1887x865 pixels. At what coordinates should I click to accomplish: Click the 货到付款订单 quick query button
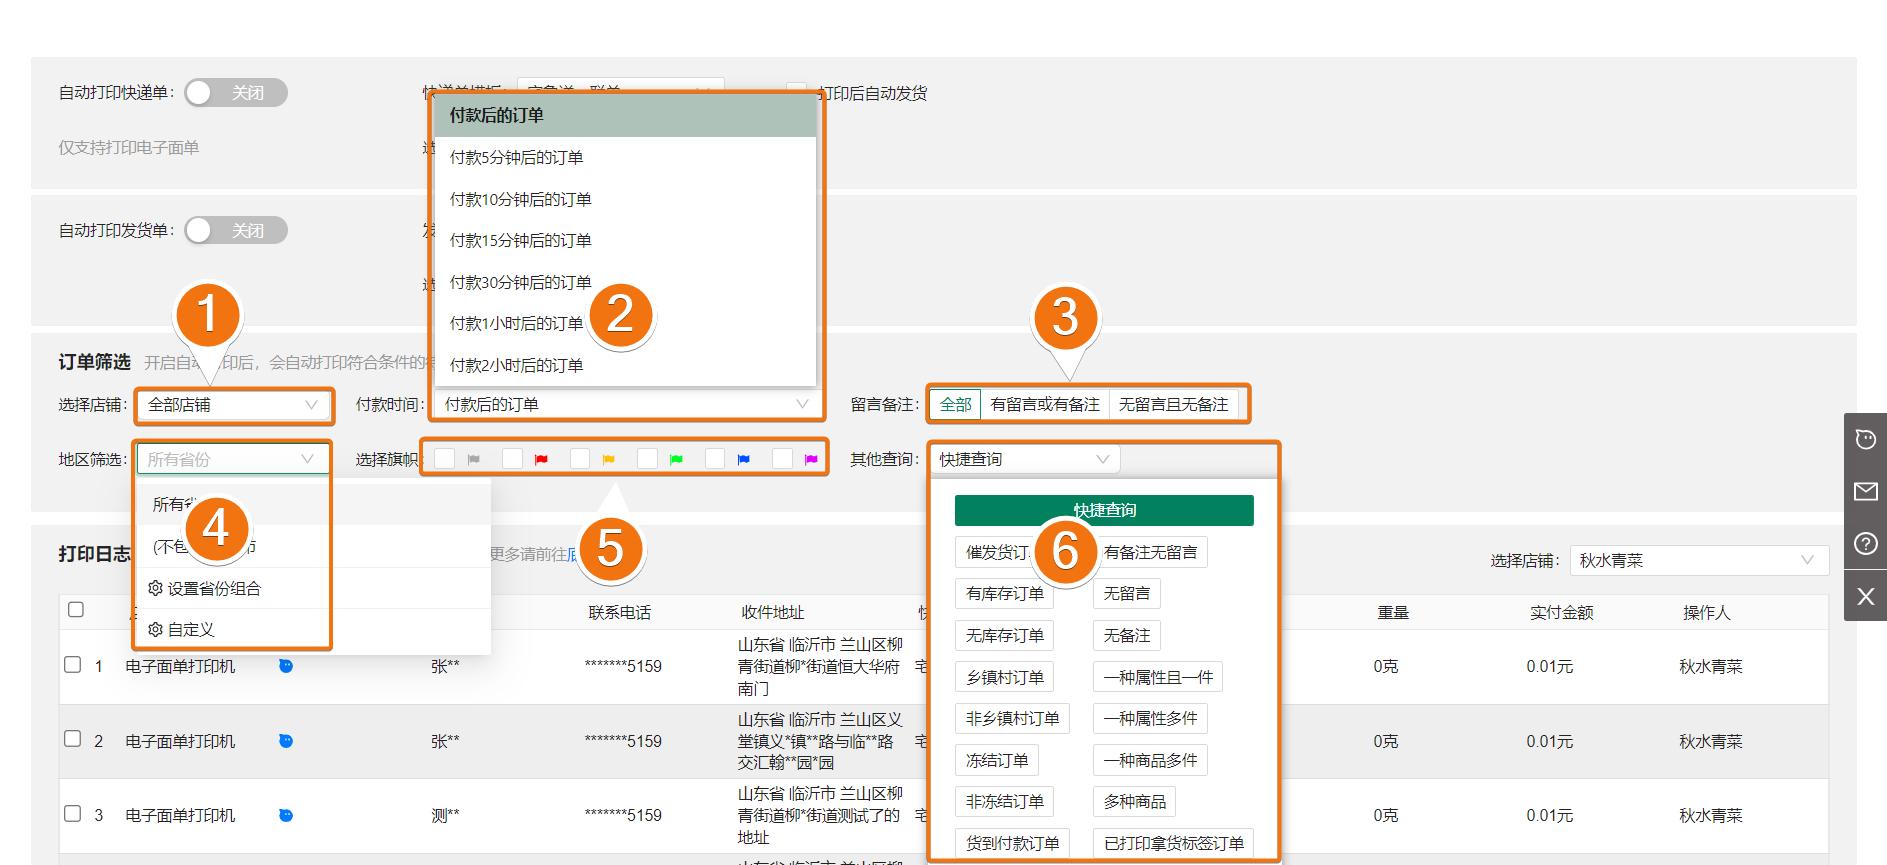pos(1012,843)
